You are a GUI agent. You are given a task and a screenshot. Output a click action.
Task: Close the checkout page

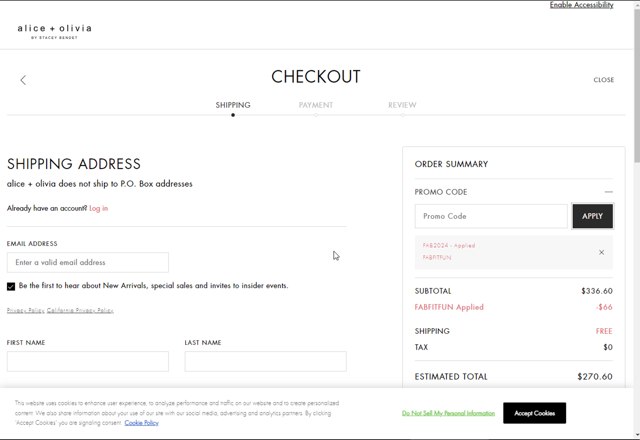pyautogui.click(x=604, y=80)
